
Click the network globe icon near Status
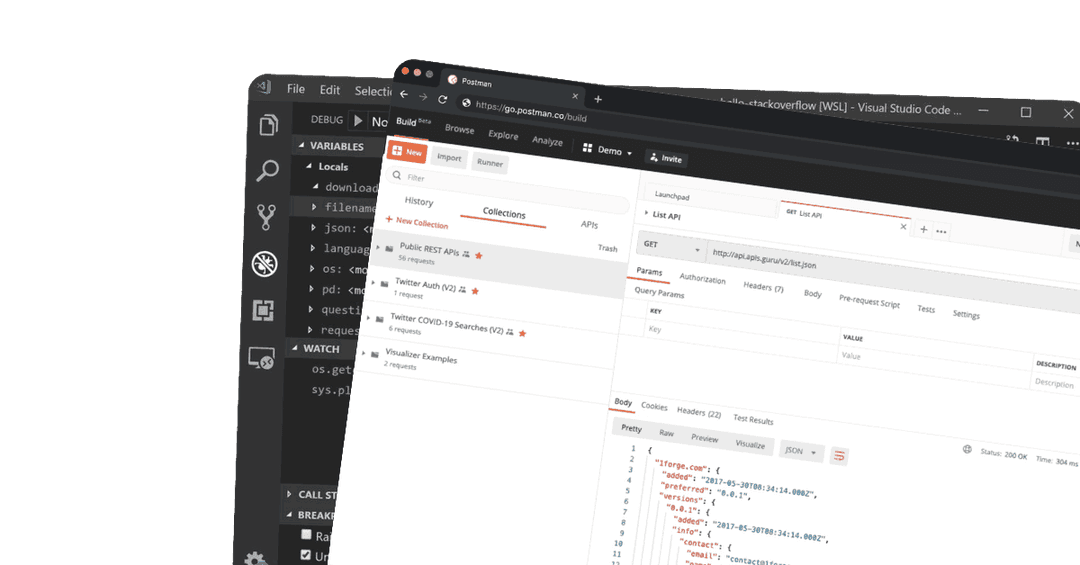click(x=967, y=449)
